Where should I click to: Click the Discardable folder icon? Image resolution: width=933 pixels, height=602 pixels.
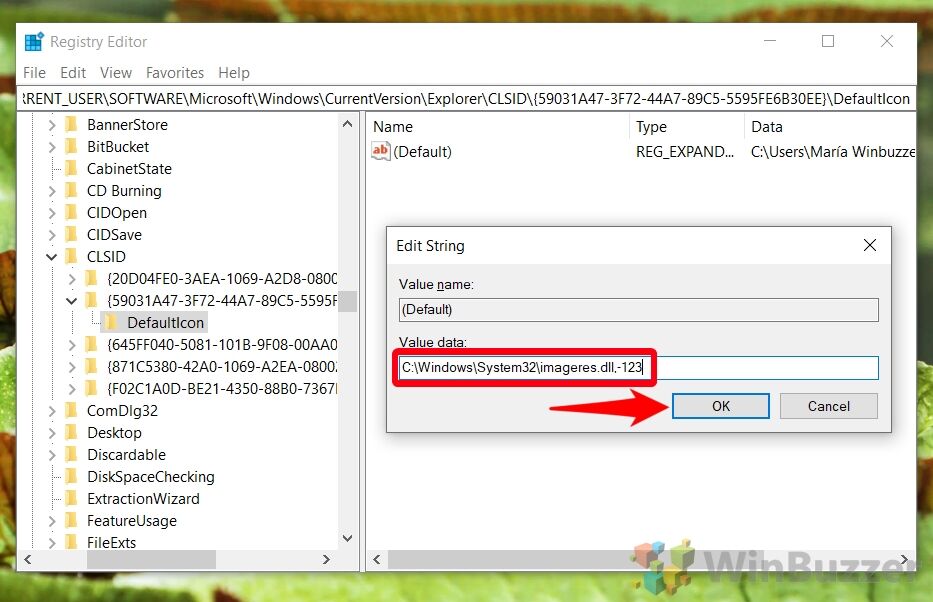tap(71, 454)
